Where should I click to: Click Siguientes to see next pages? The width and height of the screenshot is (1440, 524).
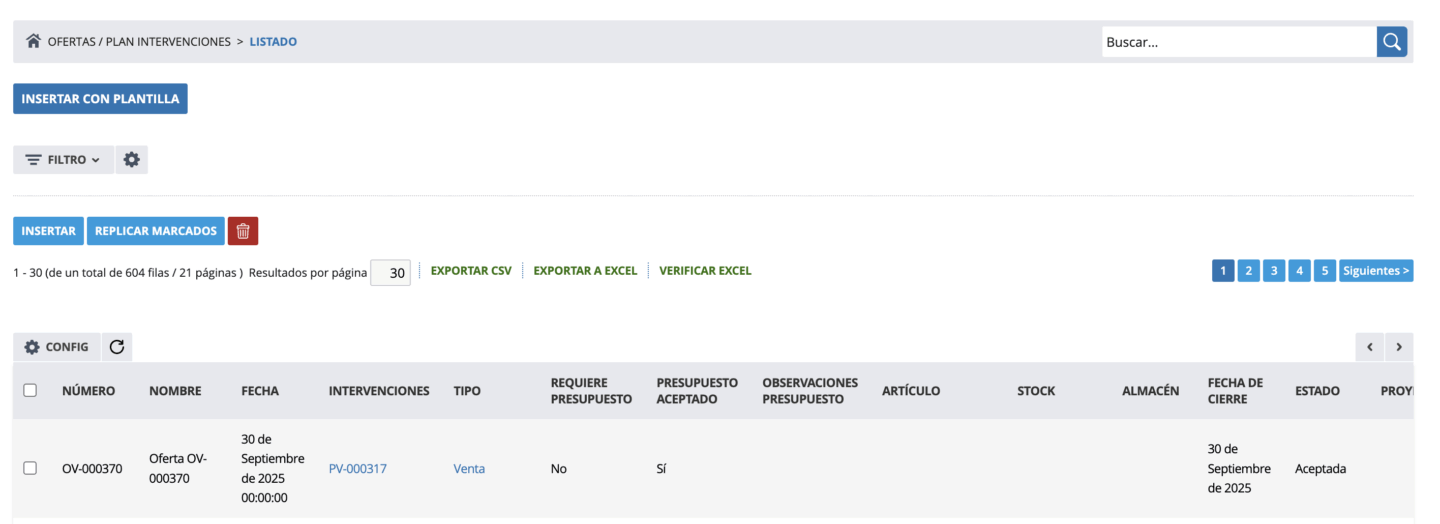pyautogui.click(x=1376, y=271)
